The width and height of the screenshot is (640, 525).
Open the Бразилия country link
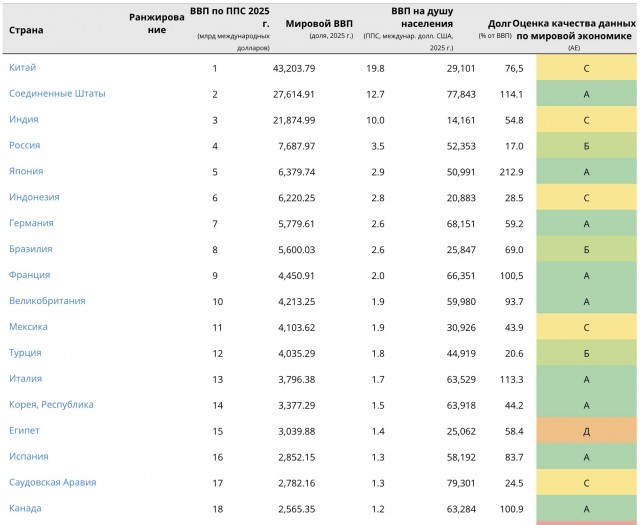pyautogui.click(x=31, y=249)
